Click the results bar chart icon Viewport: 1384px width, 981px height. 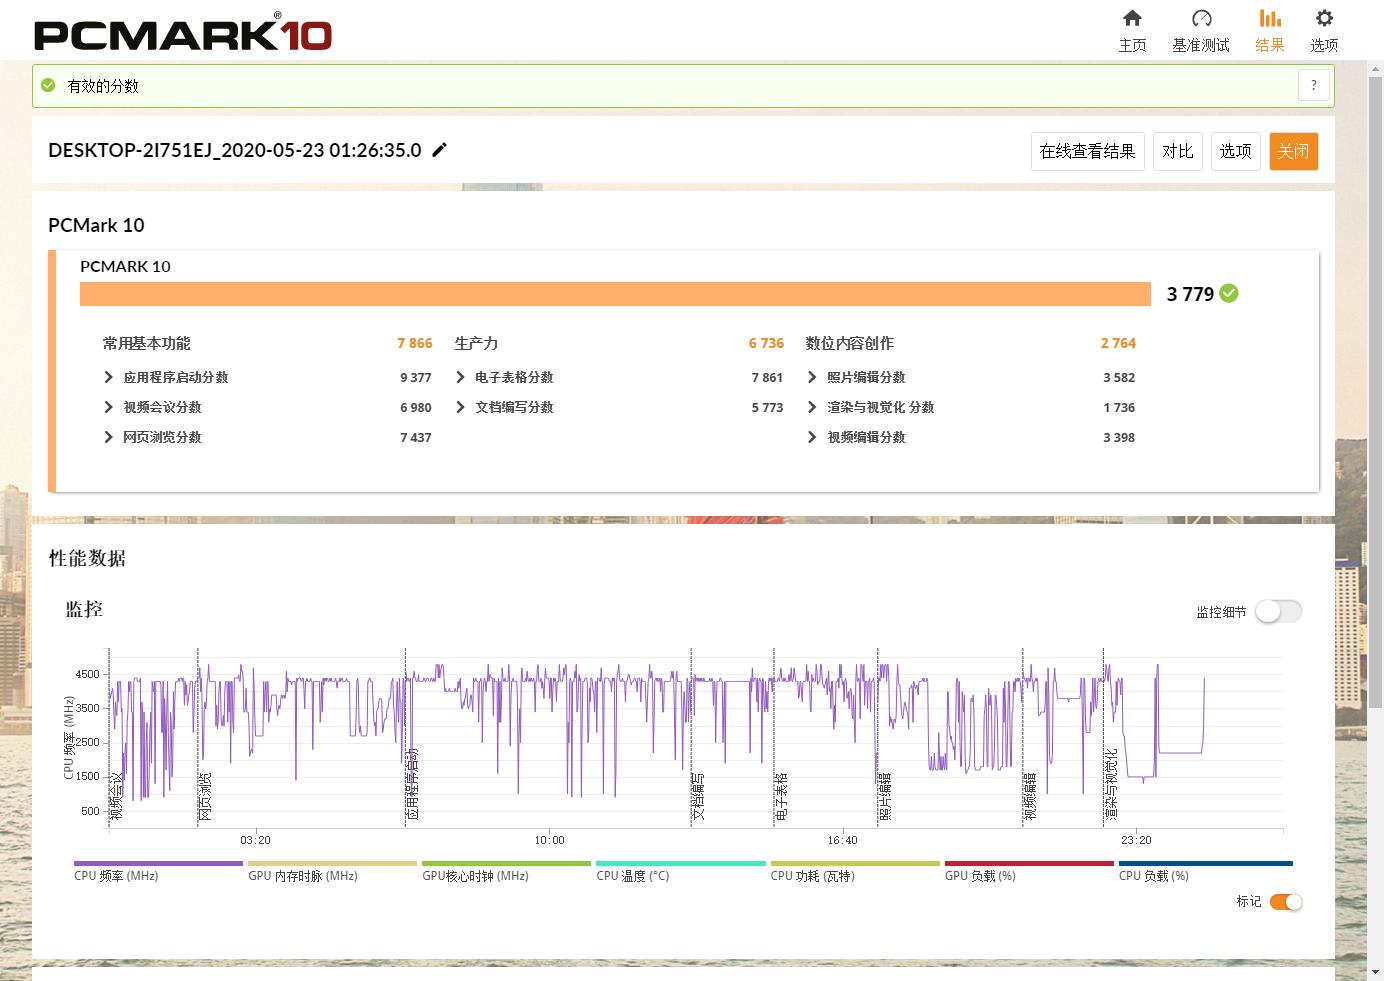click(x=1270, y=18)
